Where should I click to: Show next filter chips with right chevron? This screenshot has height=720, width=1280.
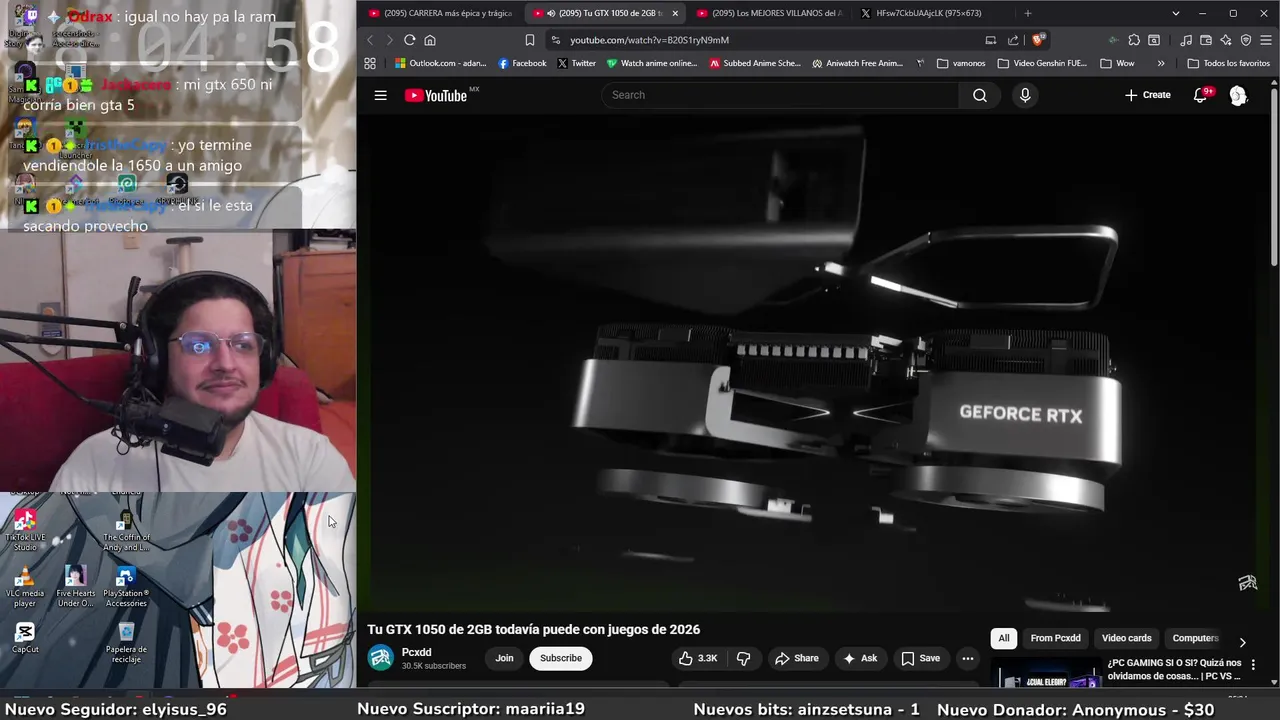[1242, 642]
